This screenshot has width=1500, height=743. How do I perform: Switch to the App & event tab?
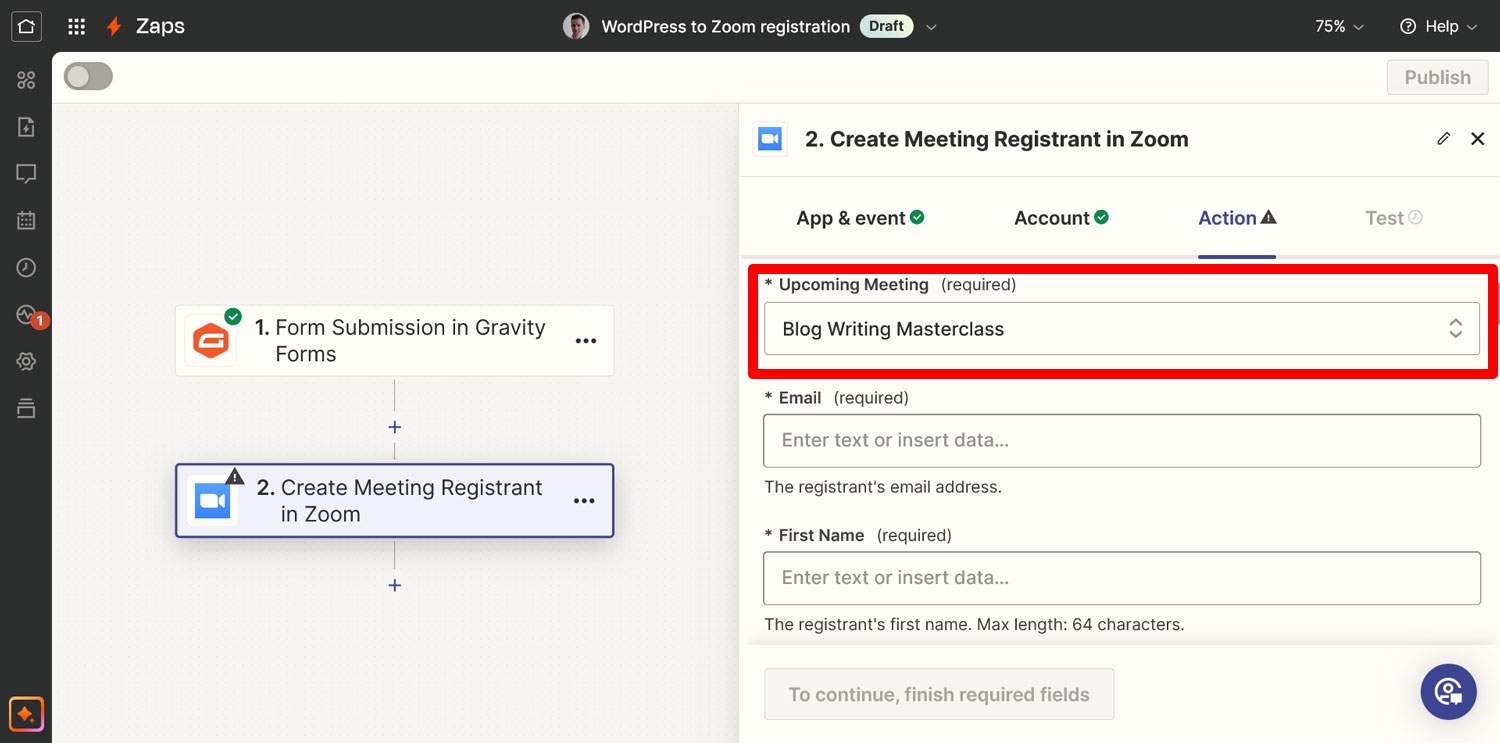coord(860,218)
